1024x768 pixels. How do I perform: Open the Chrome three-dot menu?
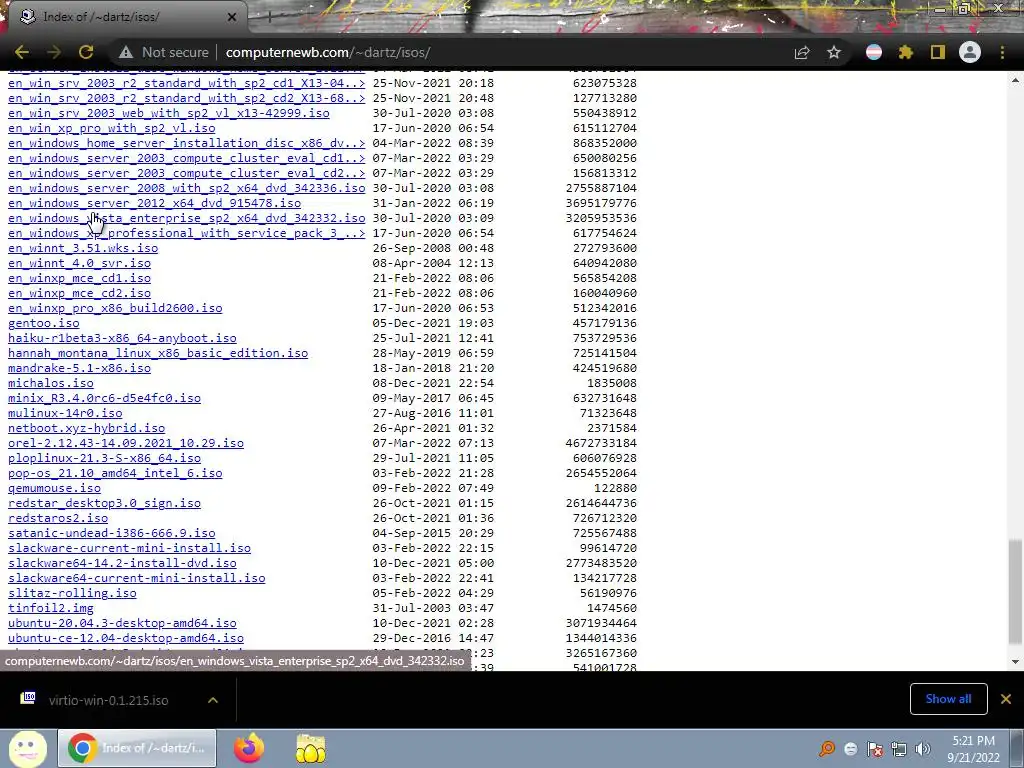click(1002, 52)
